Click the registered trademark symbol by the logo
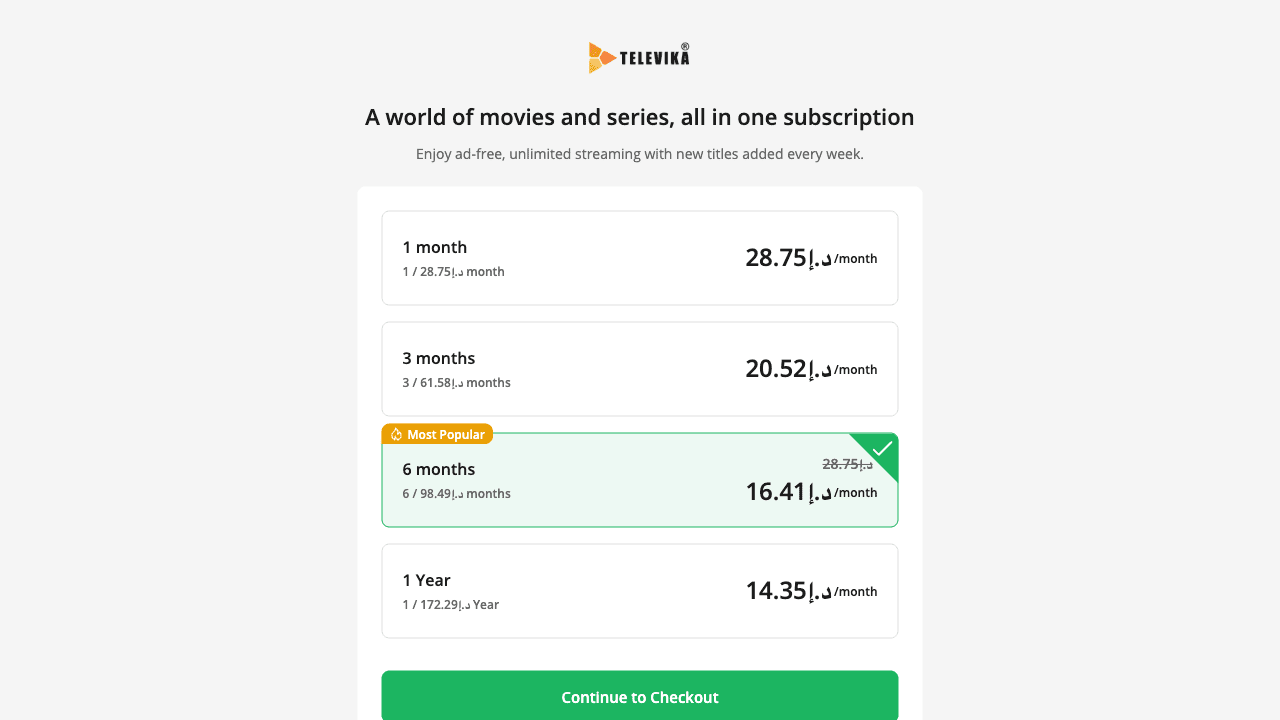 click(x=685, y=46)
